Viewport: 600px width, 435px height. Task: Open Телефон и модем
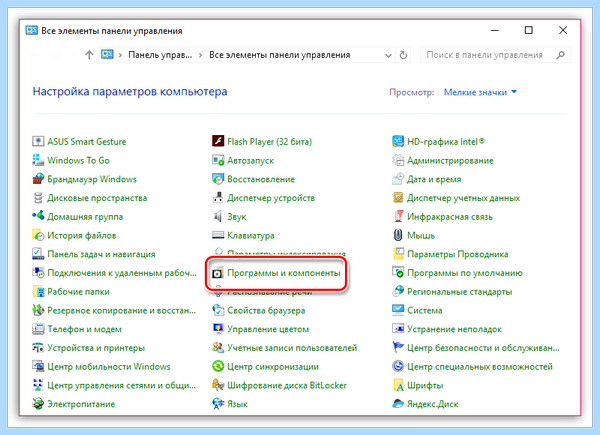coord(77,329)
